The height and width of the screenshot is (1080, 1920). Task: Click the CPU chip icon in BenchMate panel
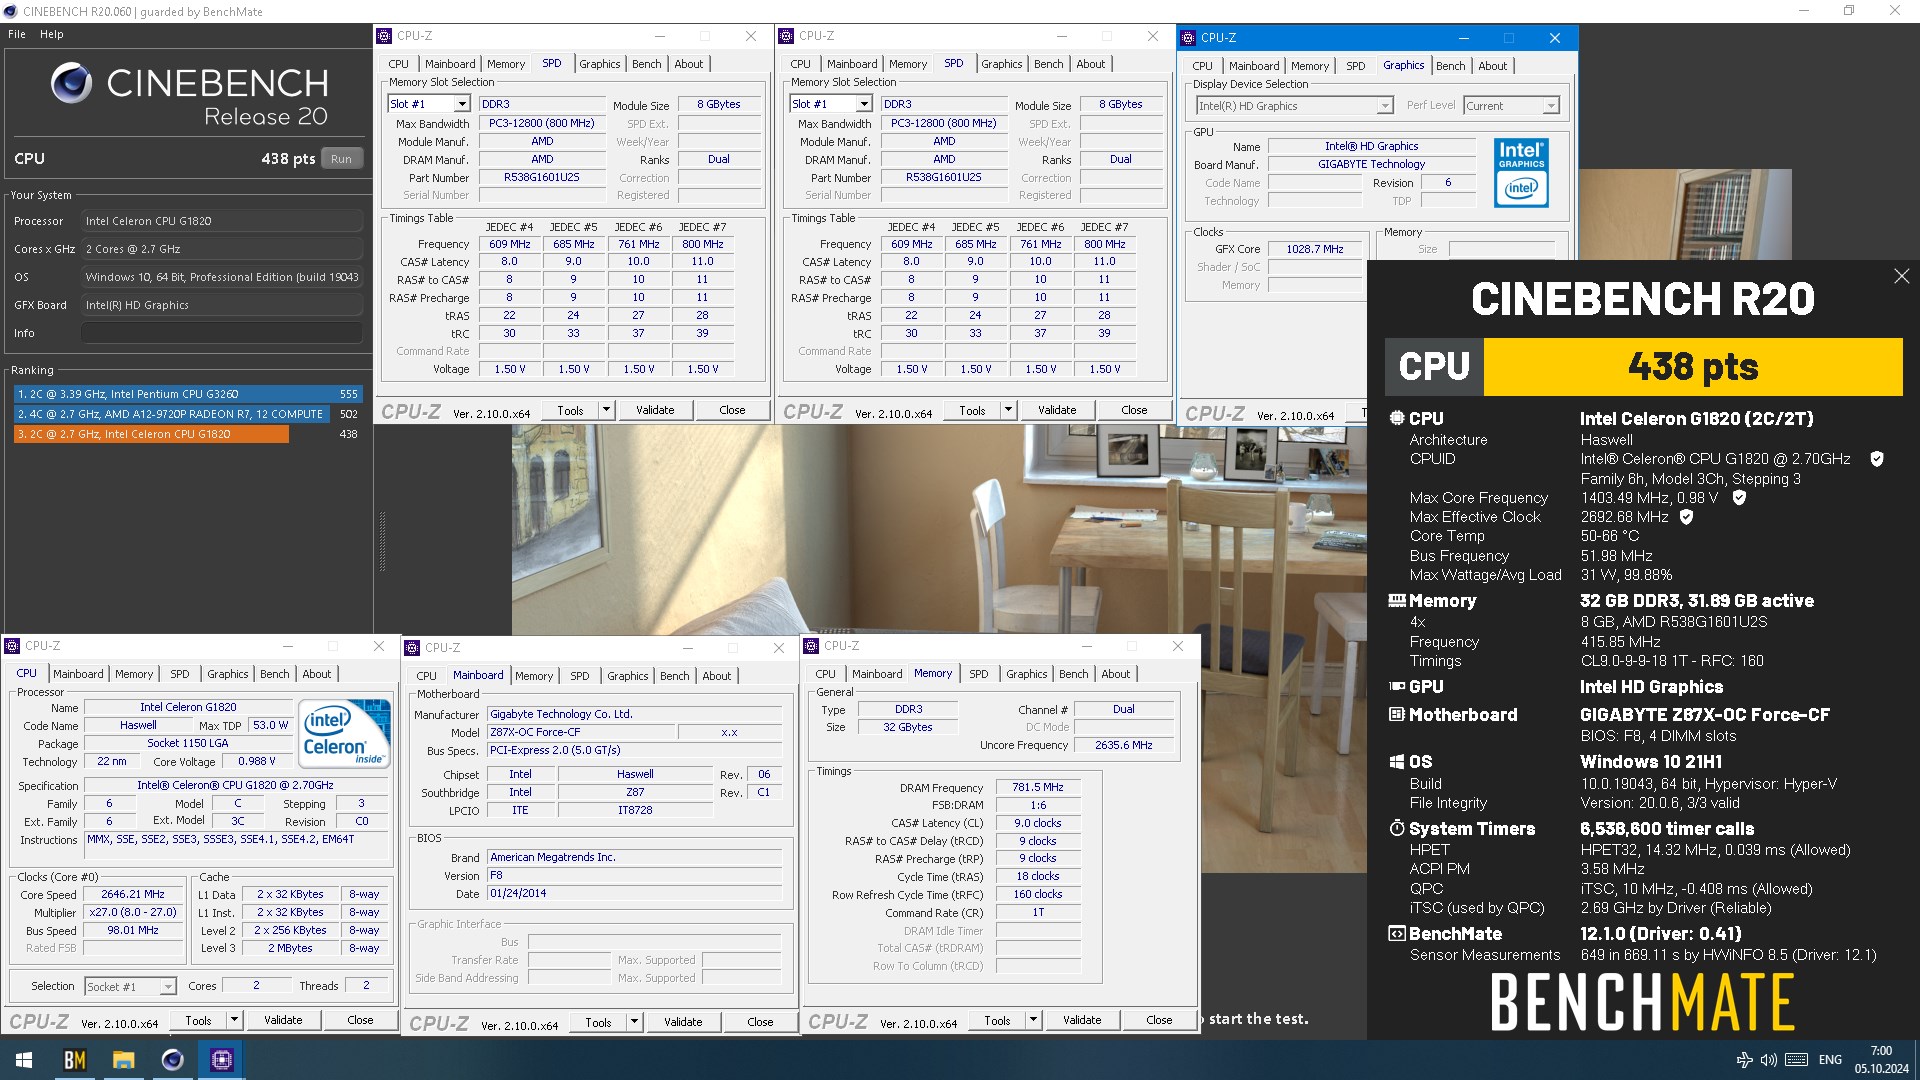coord(1397,419)
